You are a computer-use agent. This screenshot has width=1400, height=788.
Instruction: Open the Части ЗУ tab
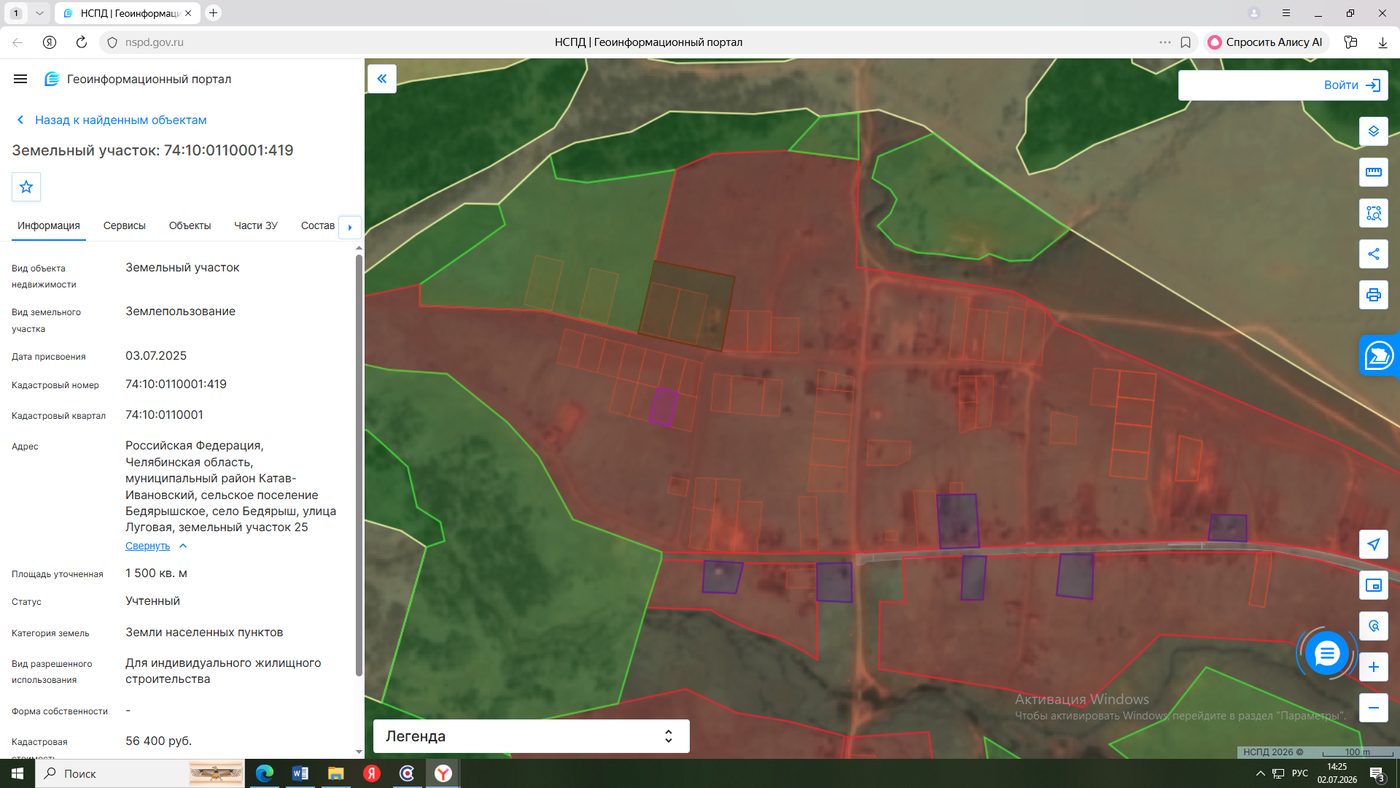(256, 226)
